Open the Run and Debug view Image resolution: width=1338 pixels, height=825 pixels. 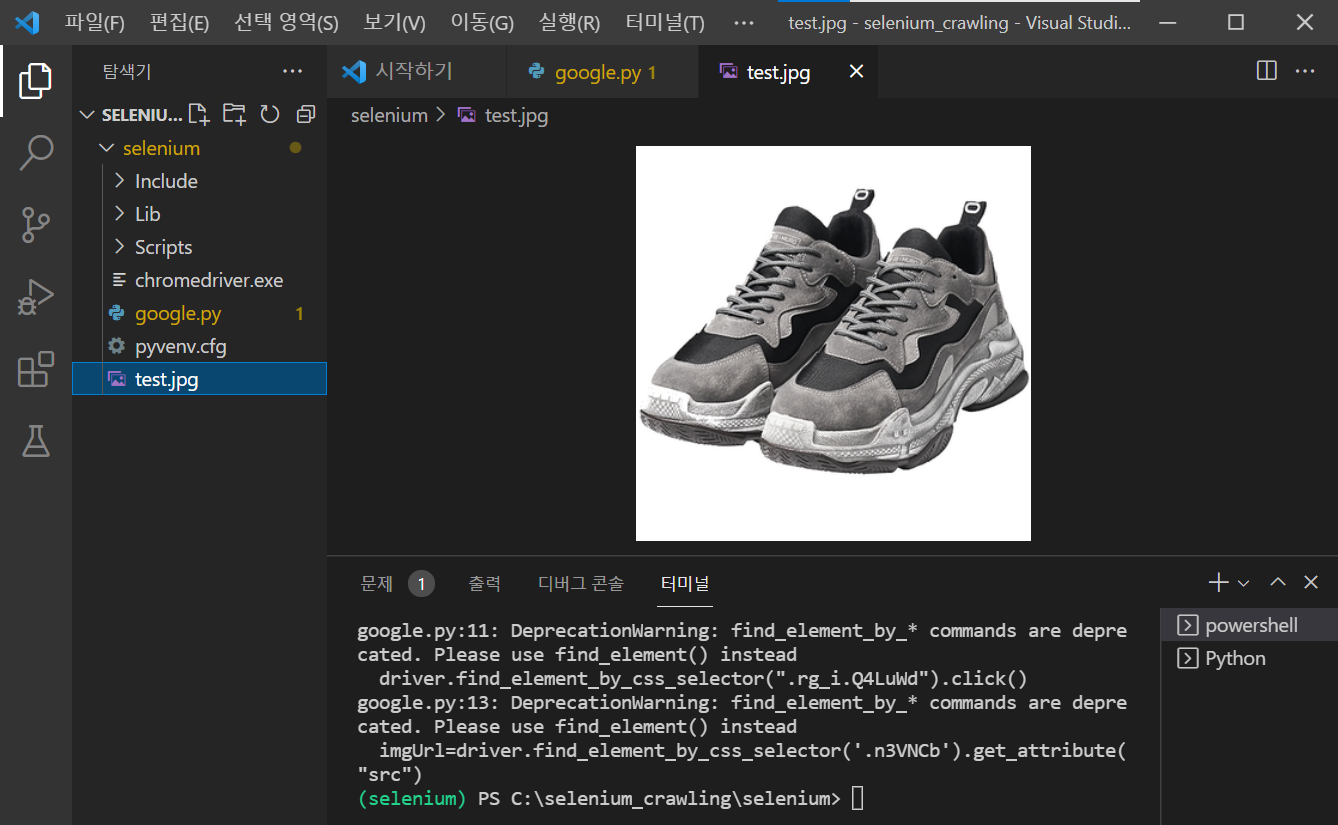coord(36,297)
